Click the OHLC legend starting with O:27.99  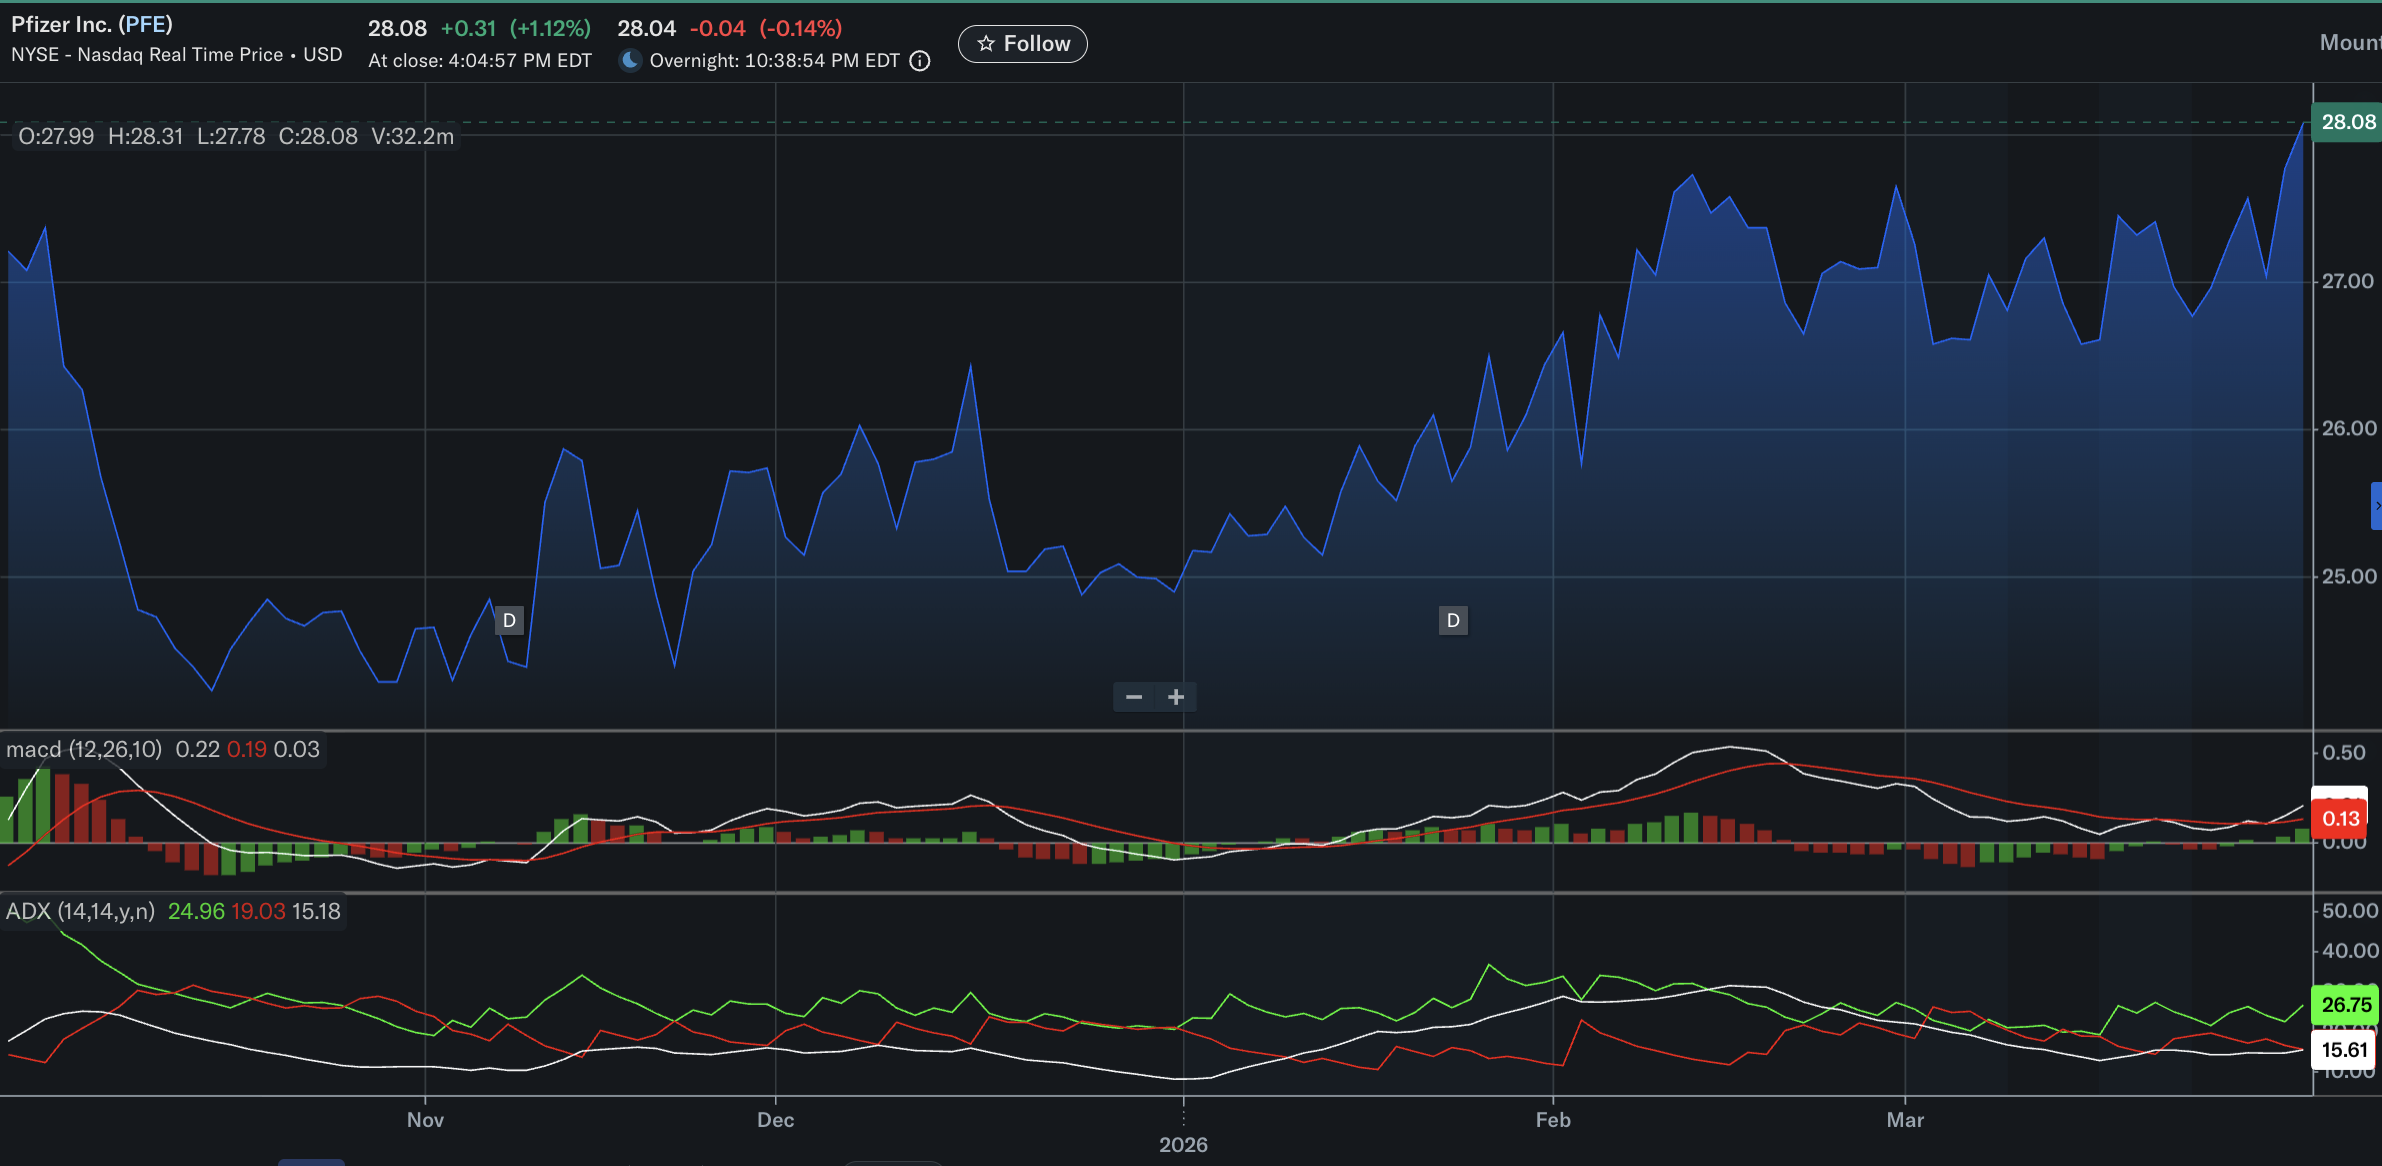(228, 136)
